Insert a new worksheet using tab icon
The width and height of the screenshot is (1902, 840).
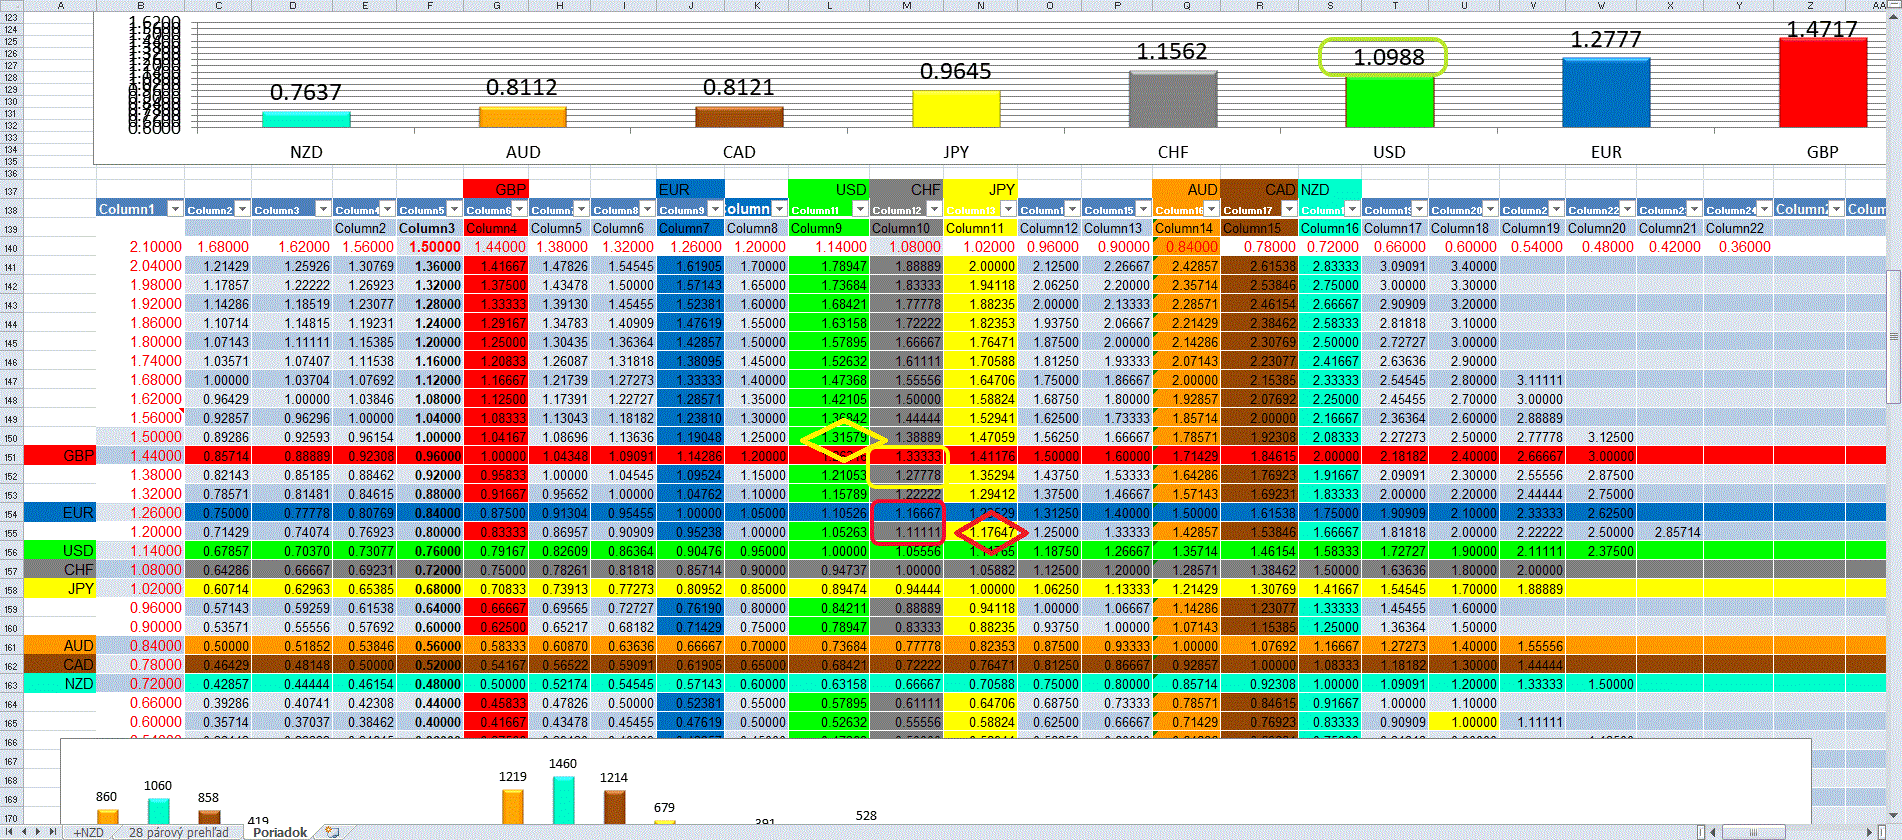(x=332, y=832)
